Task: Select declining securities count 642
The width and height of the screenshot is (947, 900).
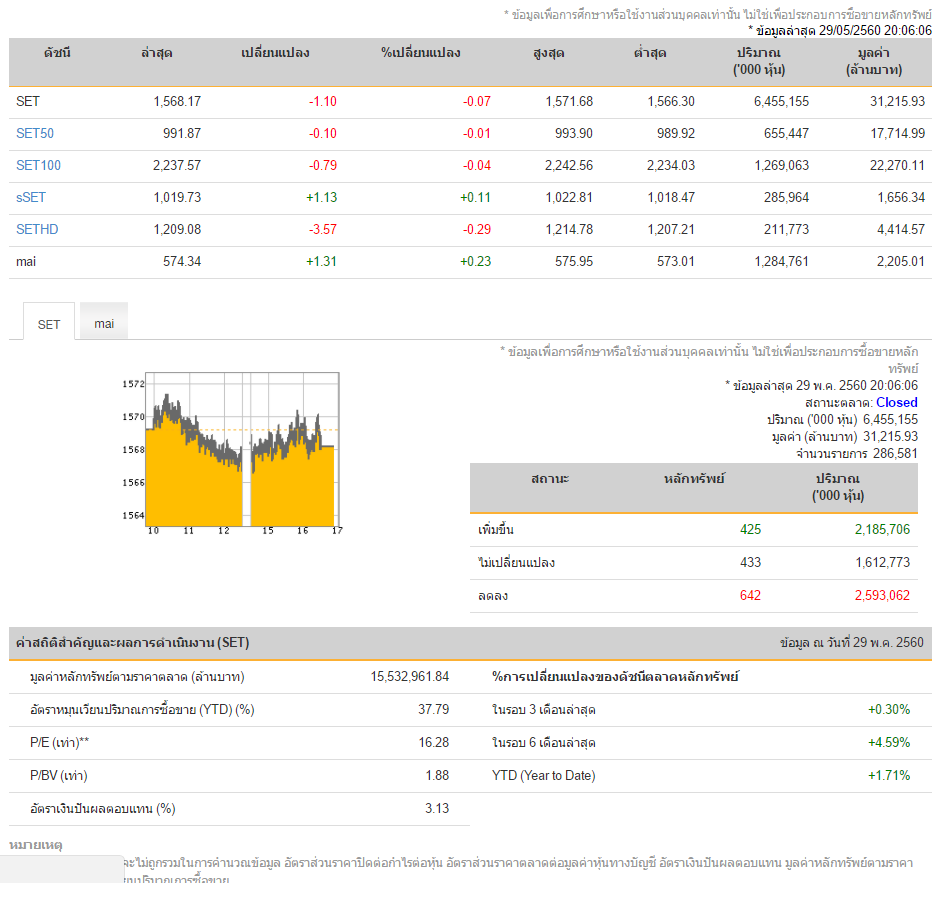Action: [x=751, y=596]
